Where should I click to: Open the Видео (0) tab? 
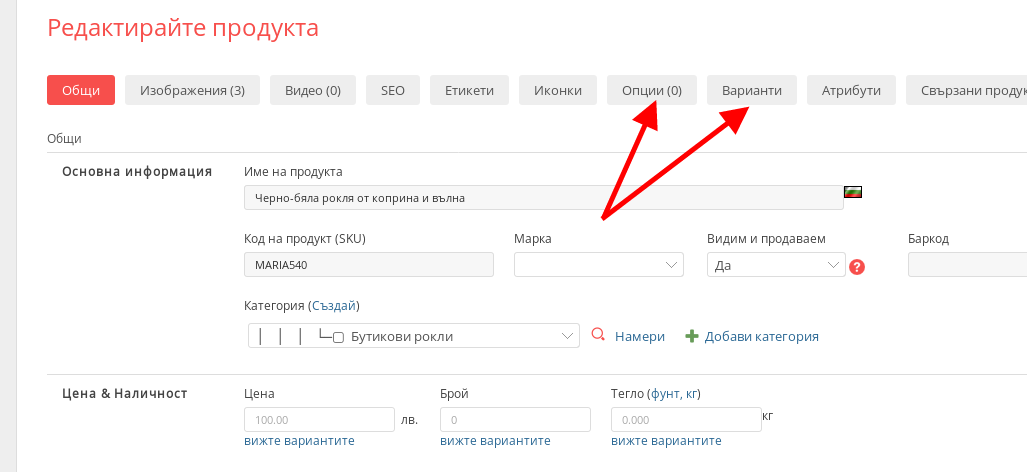coord(313,90)
